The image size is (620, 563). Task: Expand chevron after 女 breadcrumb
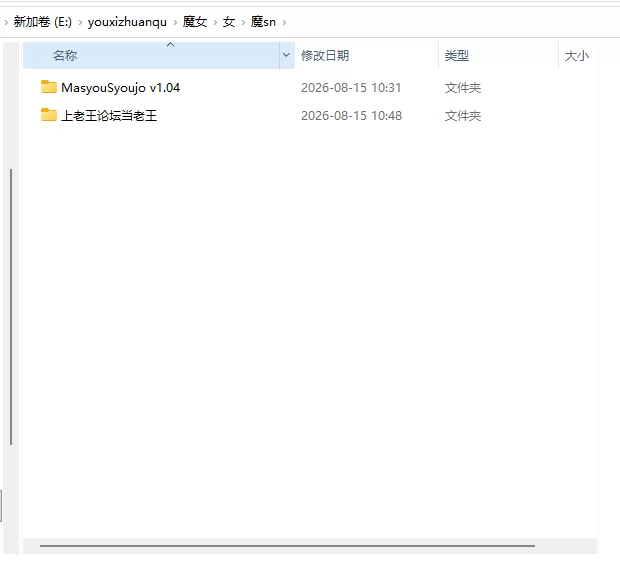coord(243,23)
